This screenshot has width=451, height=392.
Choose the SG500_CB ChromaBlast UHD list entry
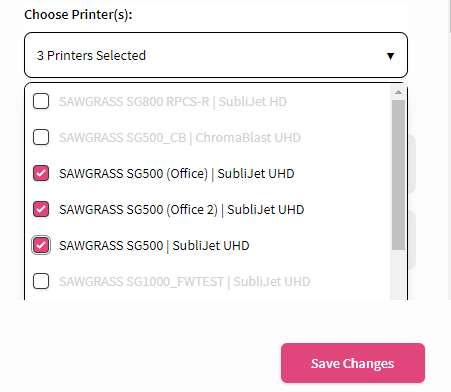pyautogui.click(x=180, y=137)
